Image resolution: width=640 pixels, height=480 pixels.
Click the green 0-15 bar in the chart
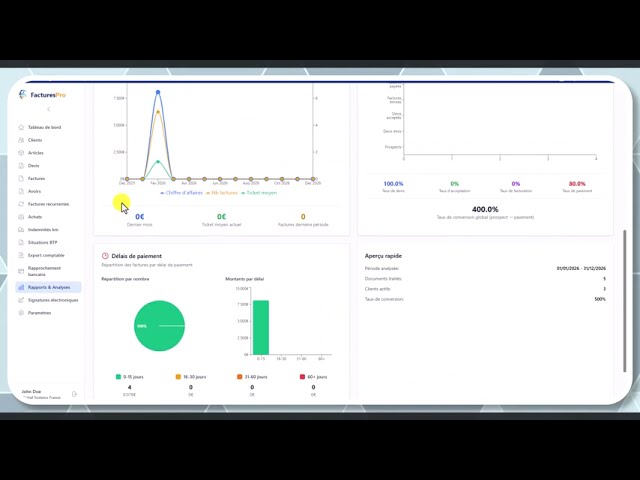[261, 328]
